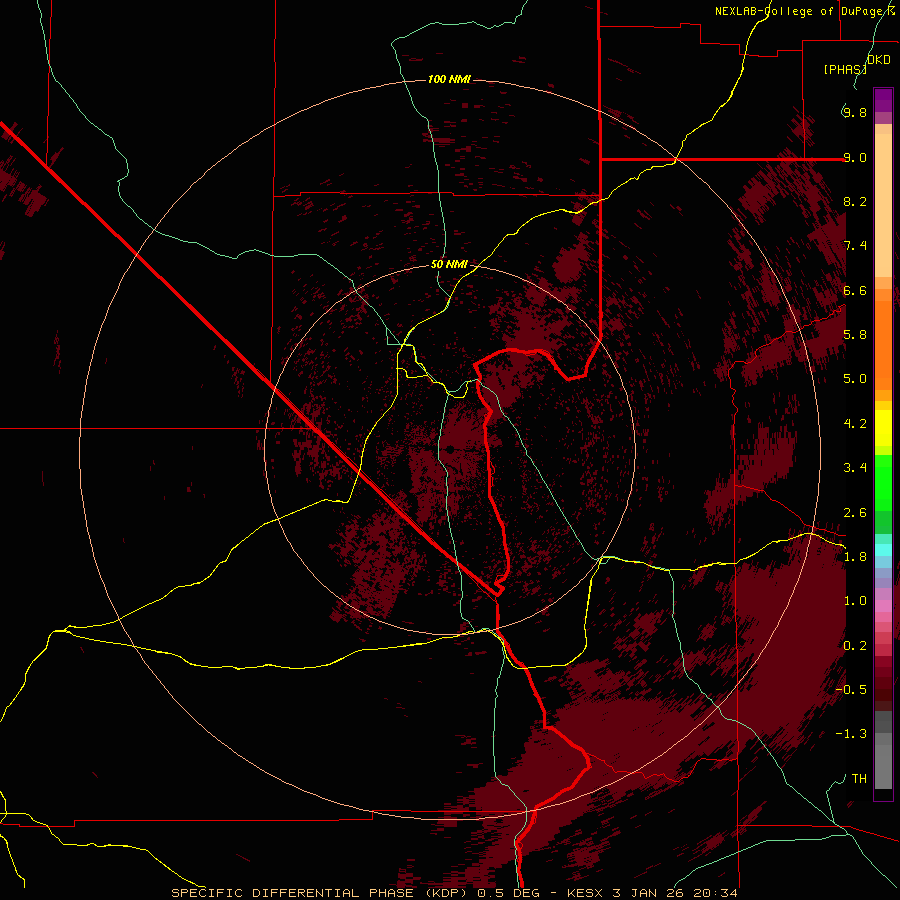This screenshot has width=900, height=900.
Task: Click the 5.0 scale label
Action: click(854, 379)
